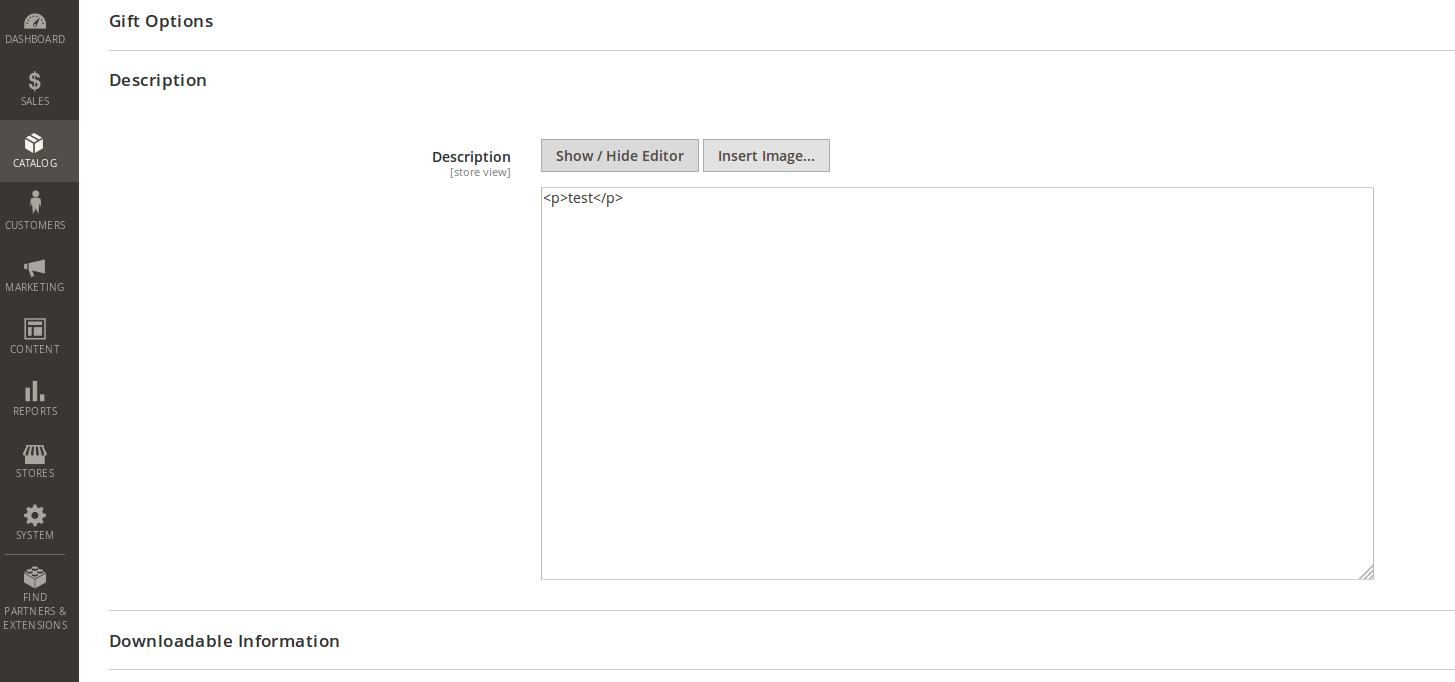
Task: Open the System menu in the sidebar
Action: pos(35,522)
